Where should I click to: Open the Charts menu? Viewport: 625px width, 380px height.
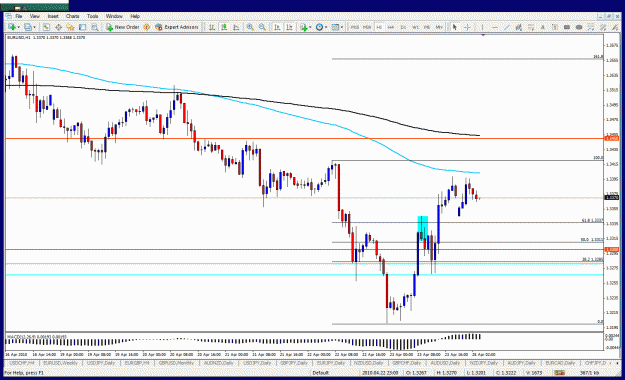pyautogui.click(x=73, y=16)
